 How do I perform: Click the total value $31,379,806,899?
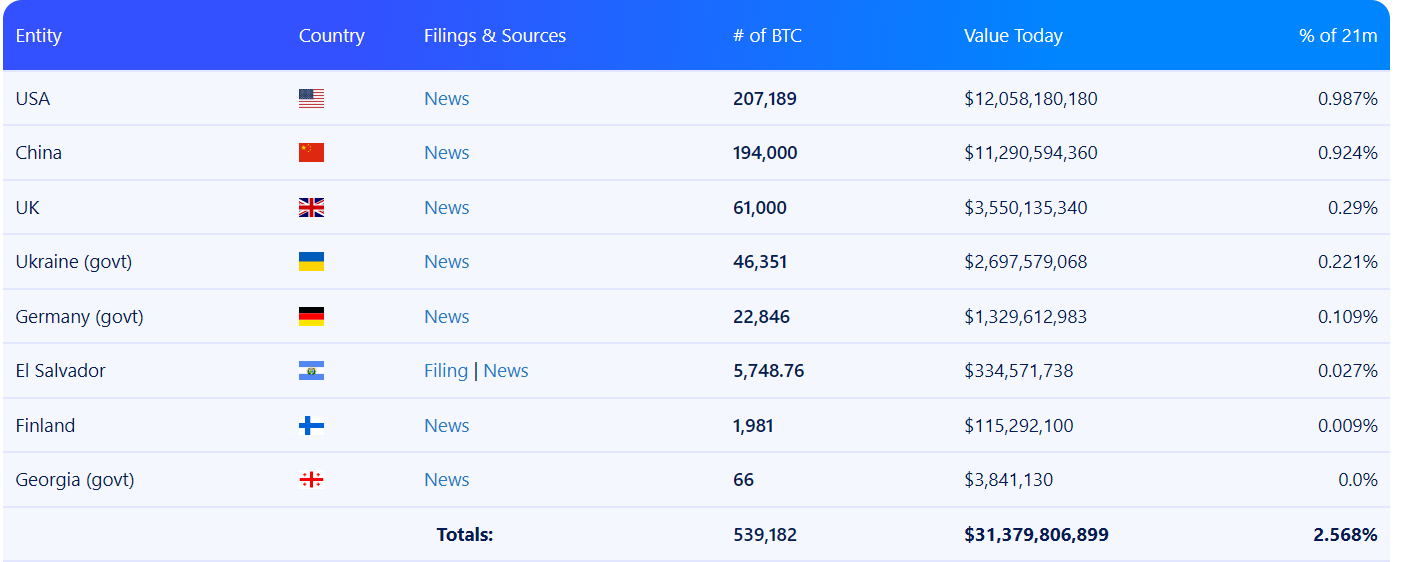click(1036, 535)
